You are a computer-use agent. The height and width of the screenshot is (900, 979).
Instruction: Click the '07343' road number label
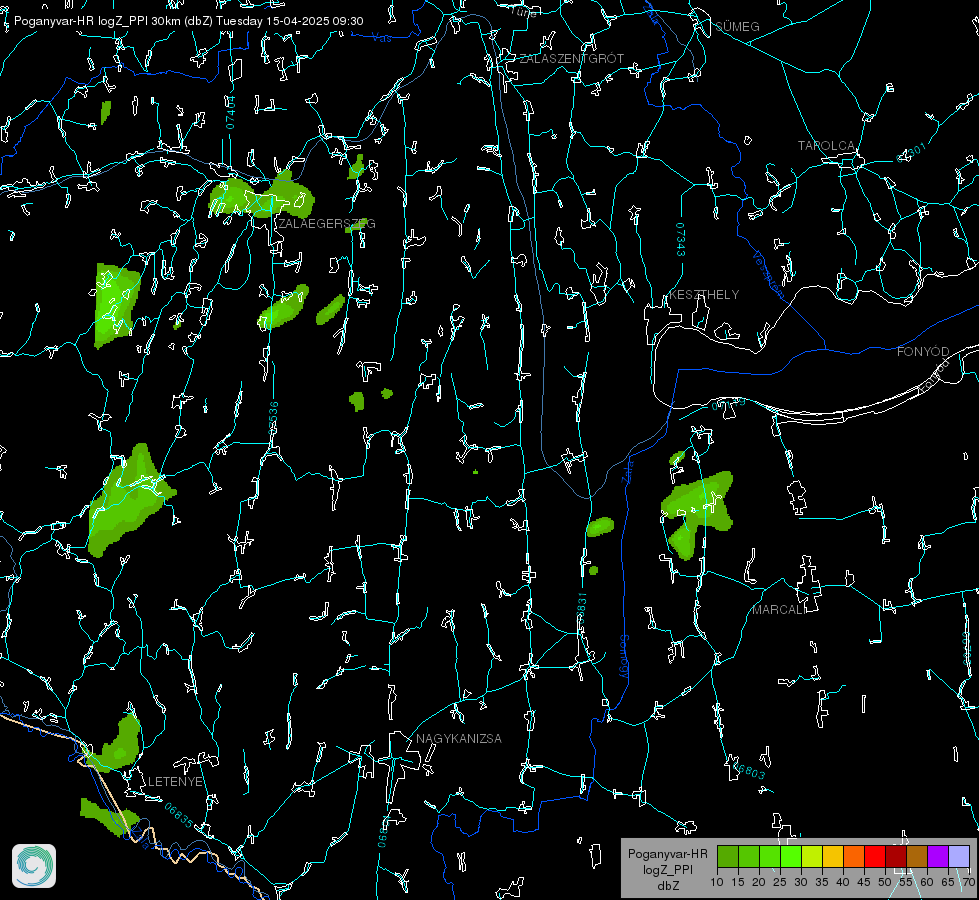tap(681, 240)
